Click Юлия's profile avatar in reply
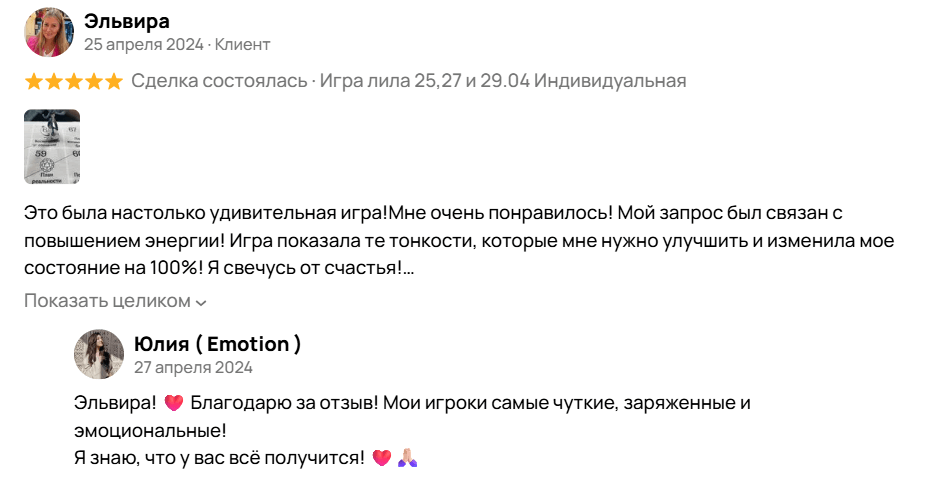The width and height of the screenshot is (932, 491). click(x=99, y=354)
